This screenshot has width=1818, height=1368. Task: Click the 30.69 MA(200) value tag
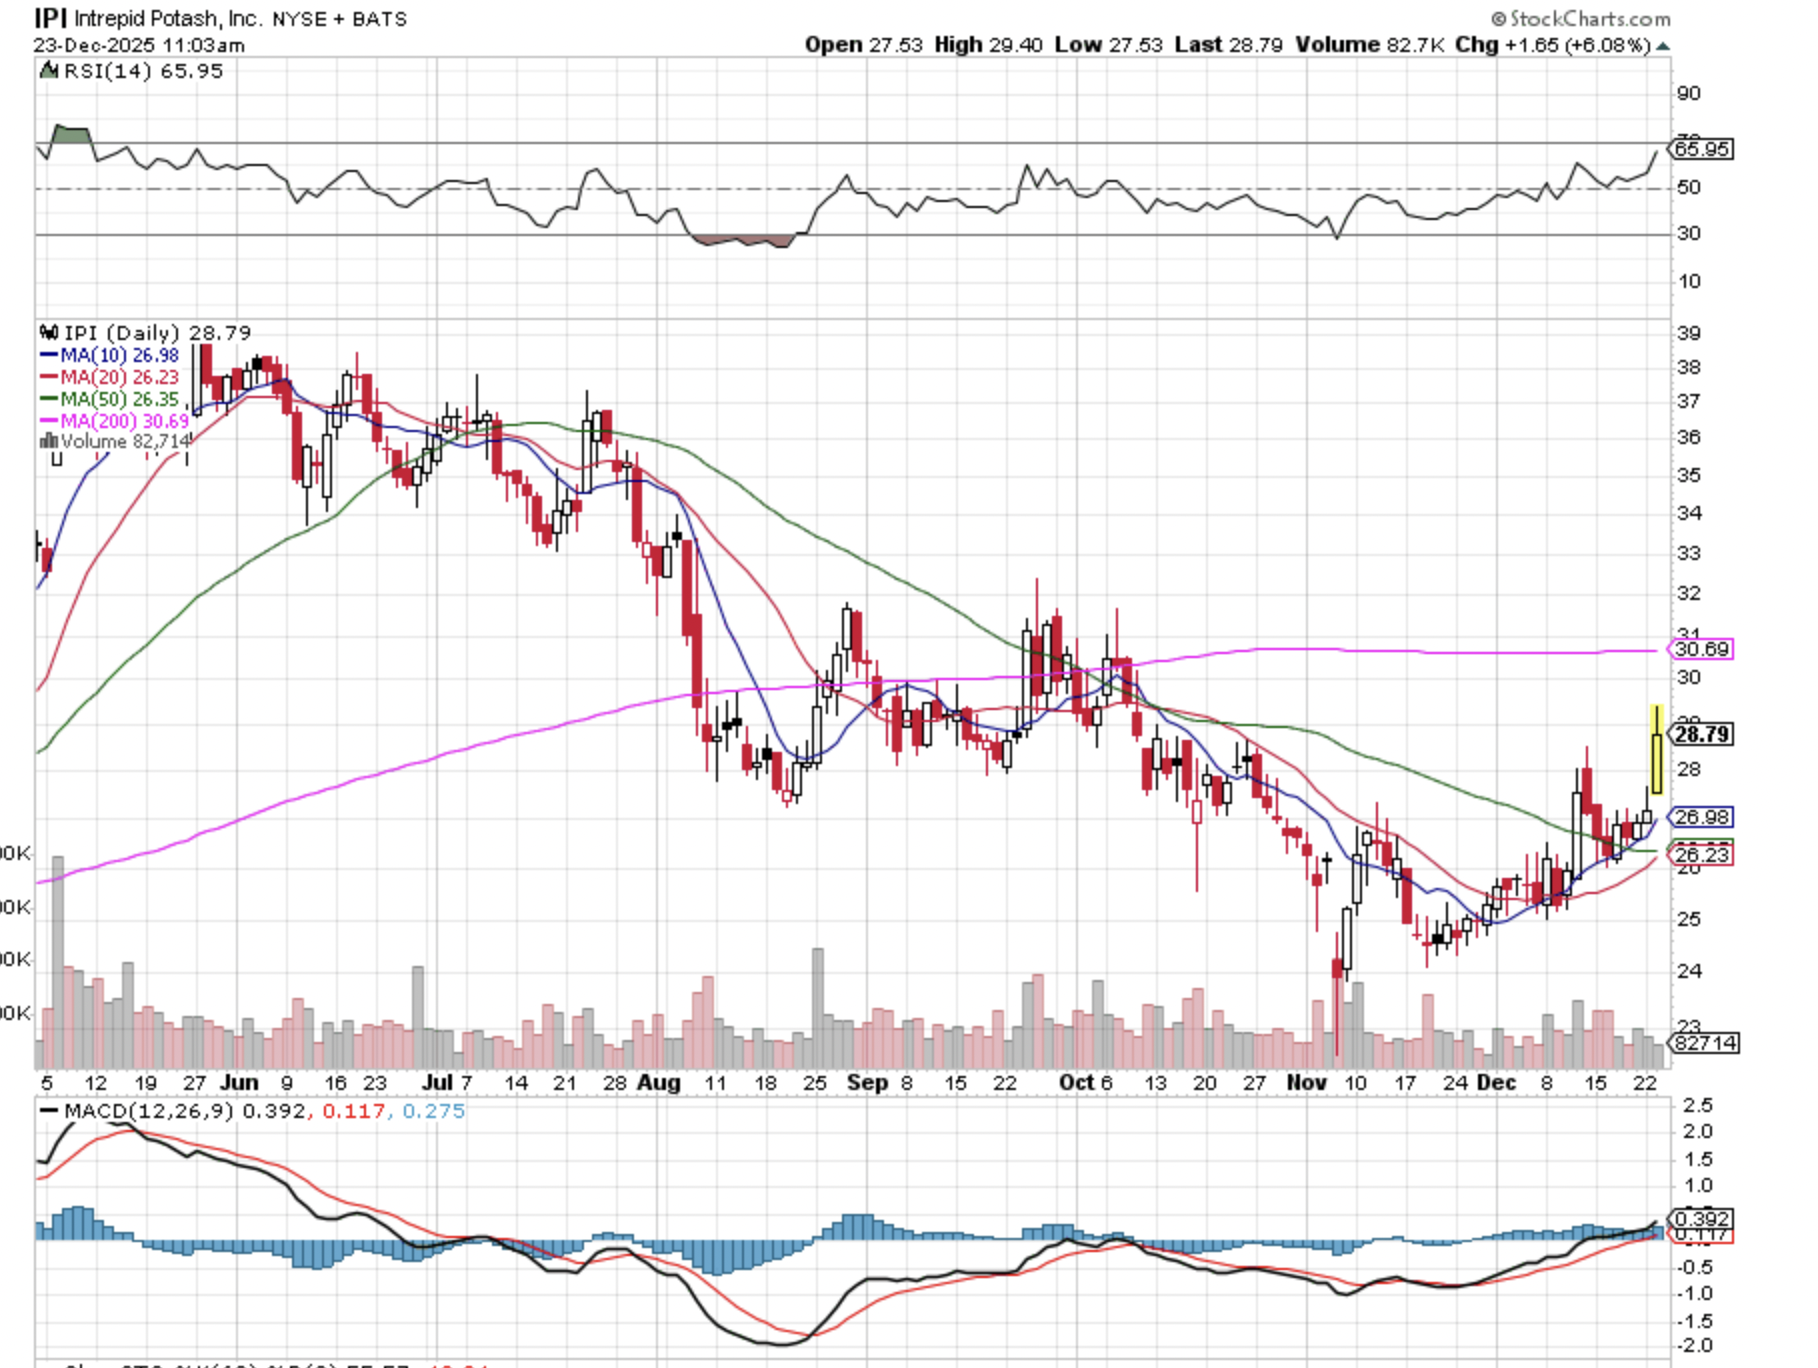coord(1701,650)
